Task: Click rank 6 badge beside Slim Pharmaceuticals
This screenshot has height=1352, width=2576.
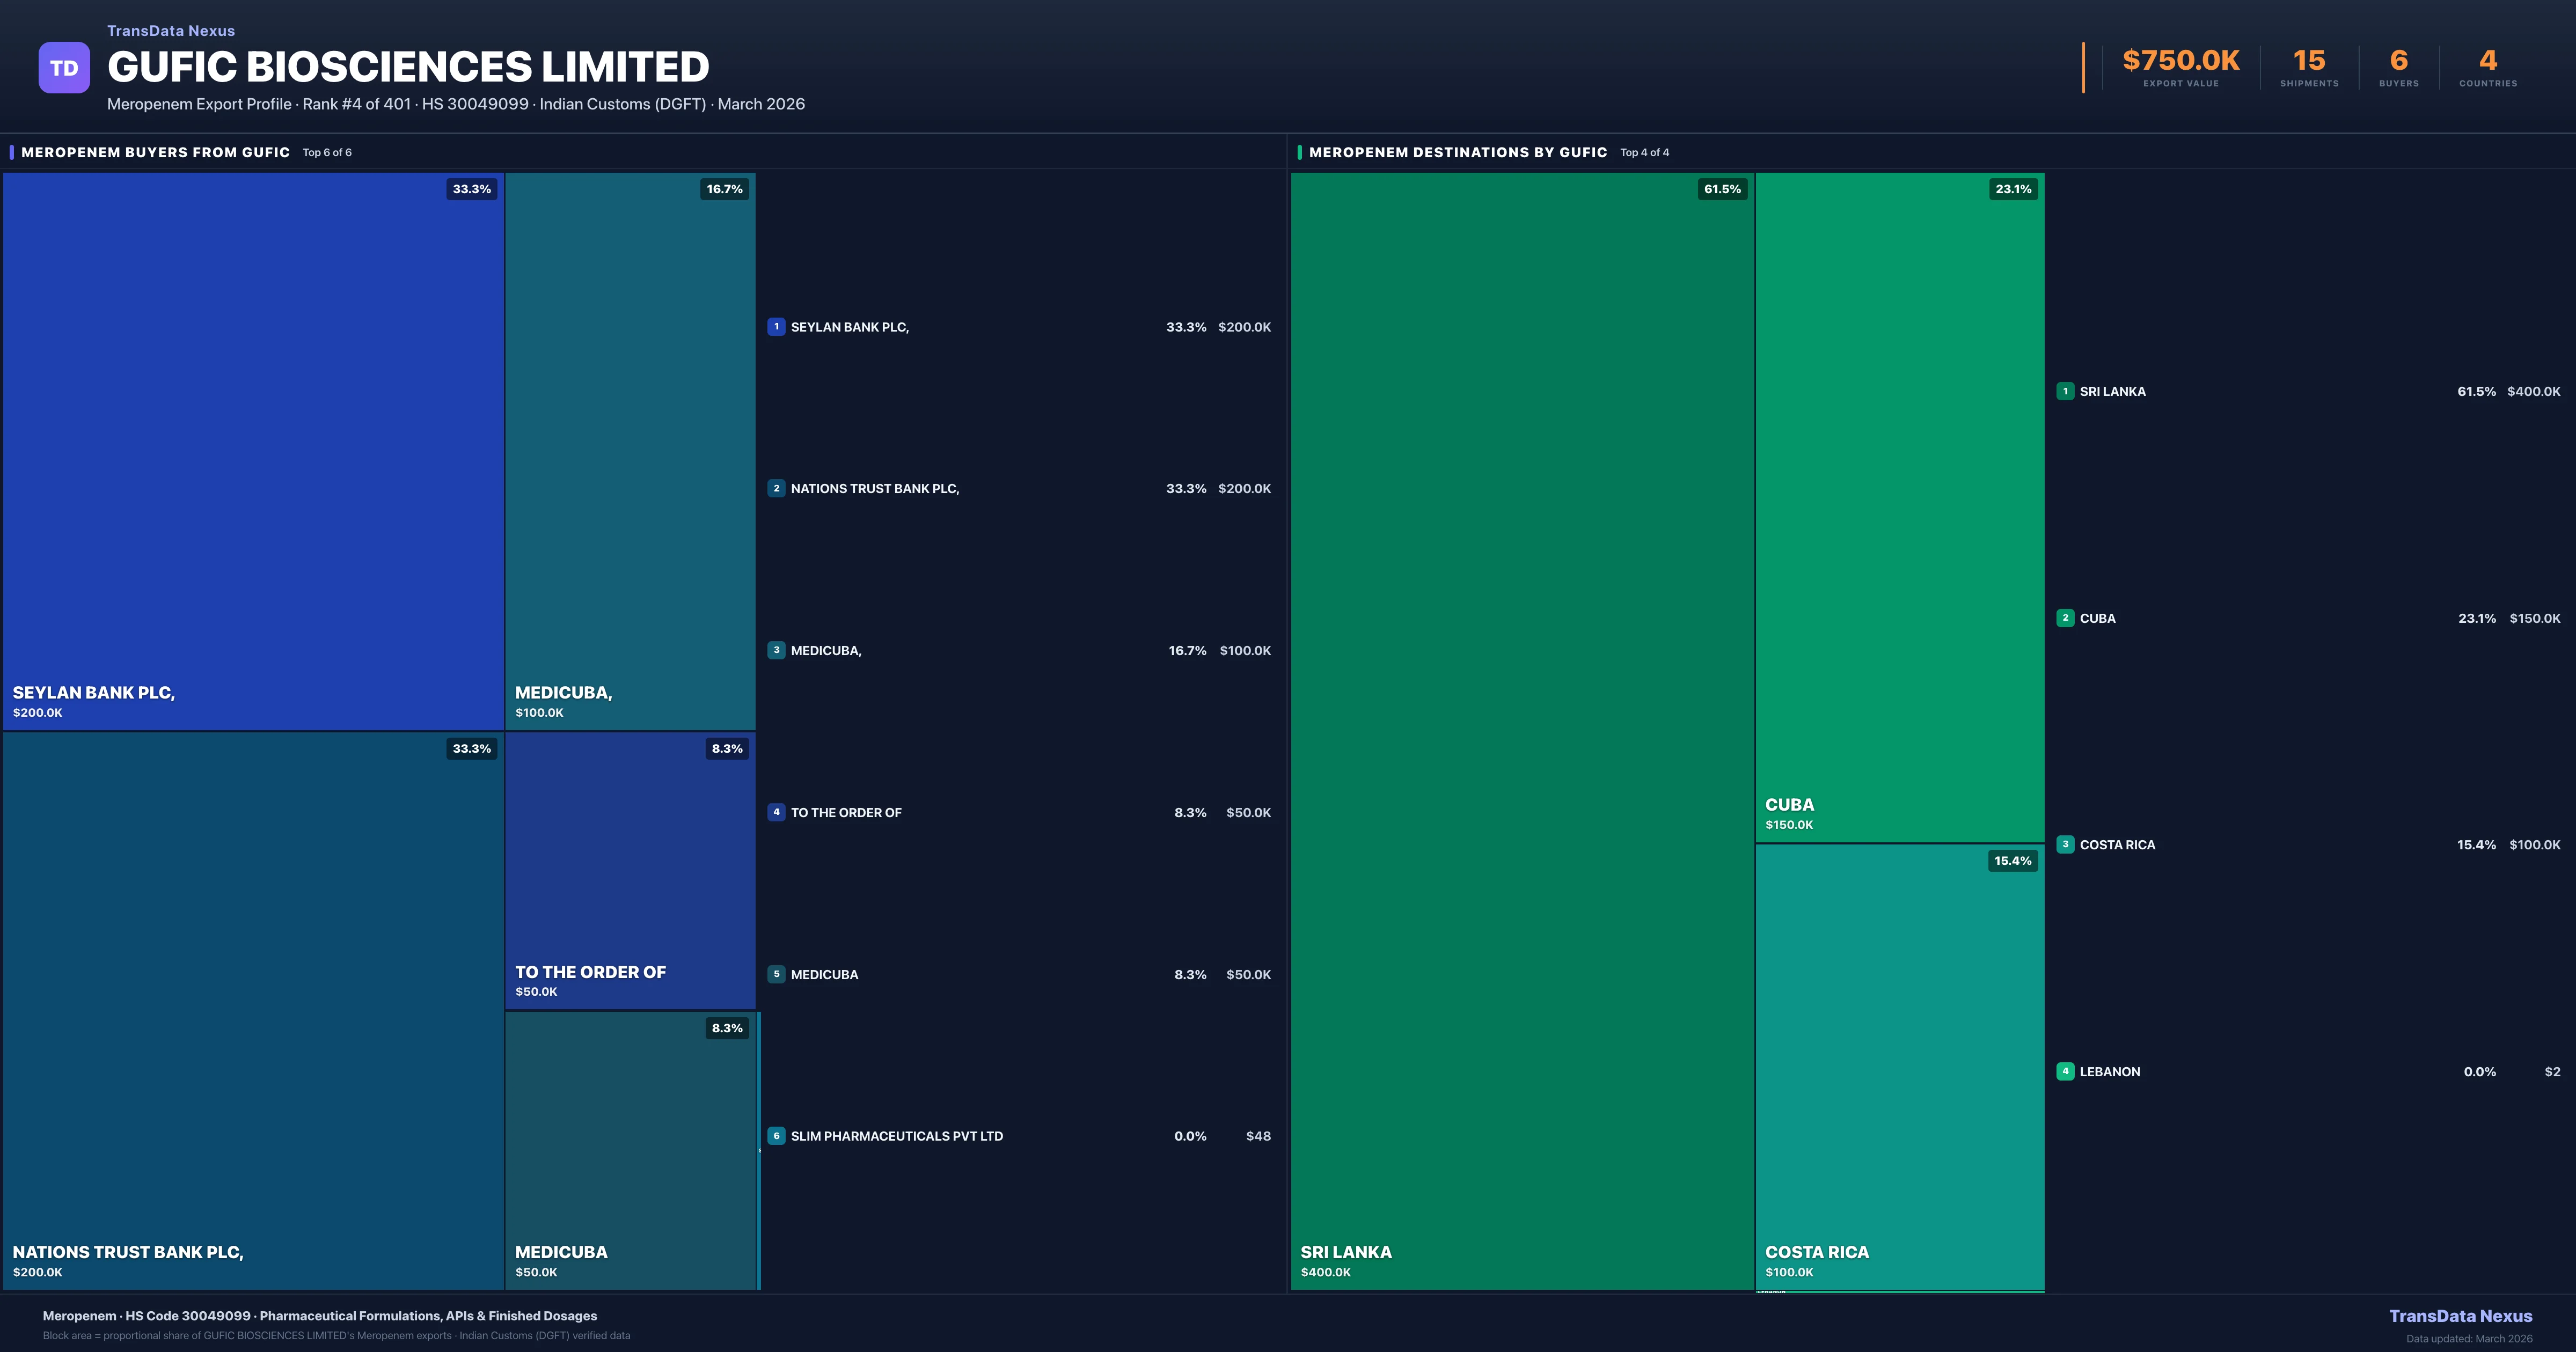Action: point(776,1136)
